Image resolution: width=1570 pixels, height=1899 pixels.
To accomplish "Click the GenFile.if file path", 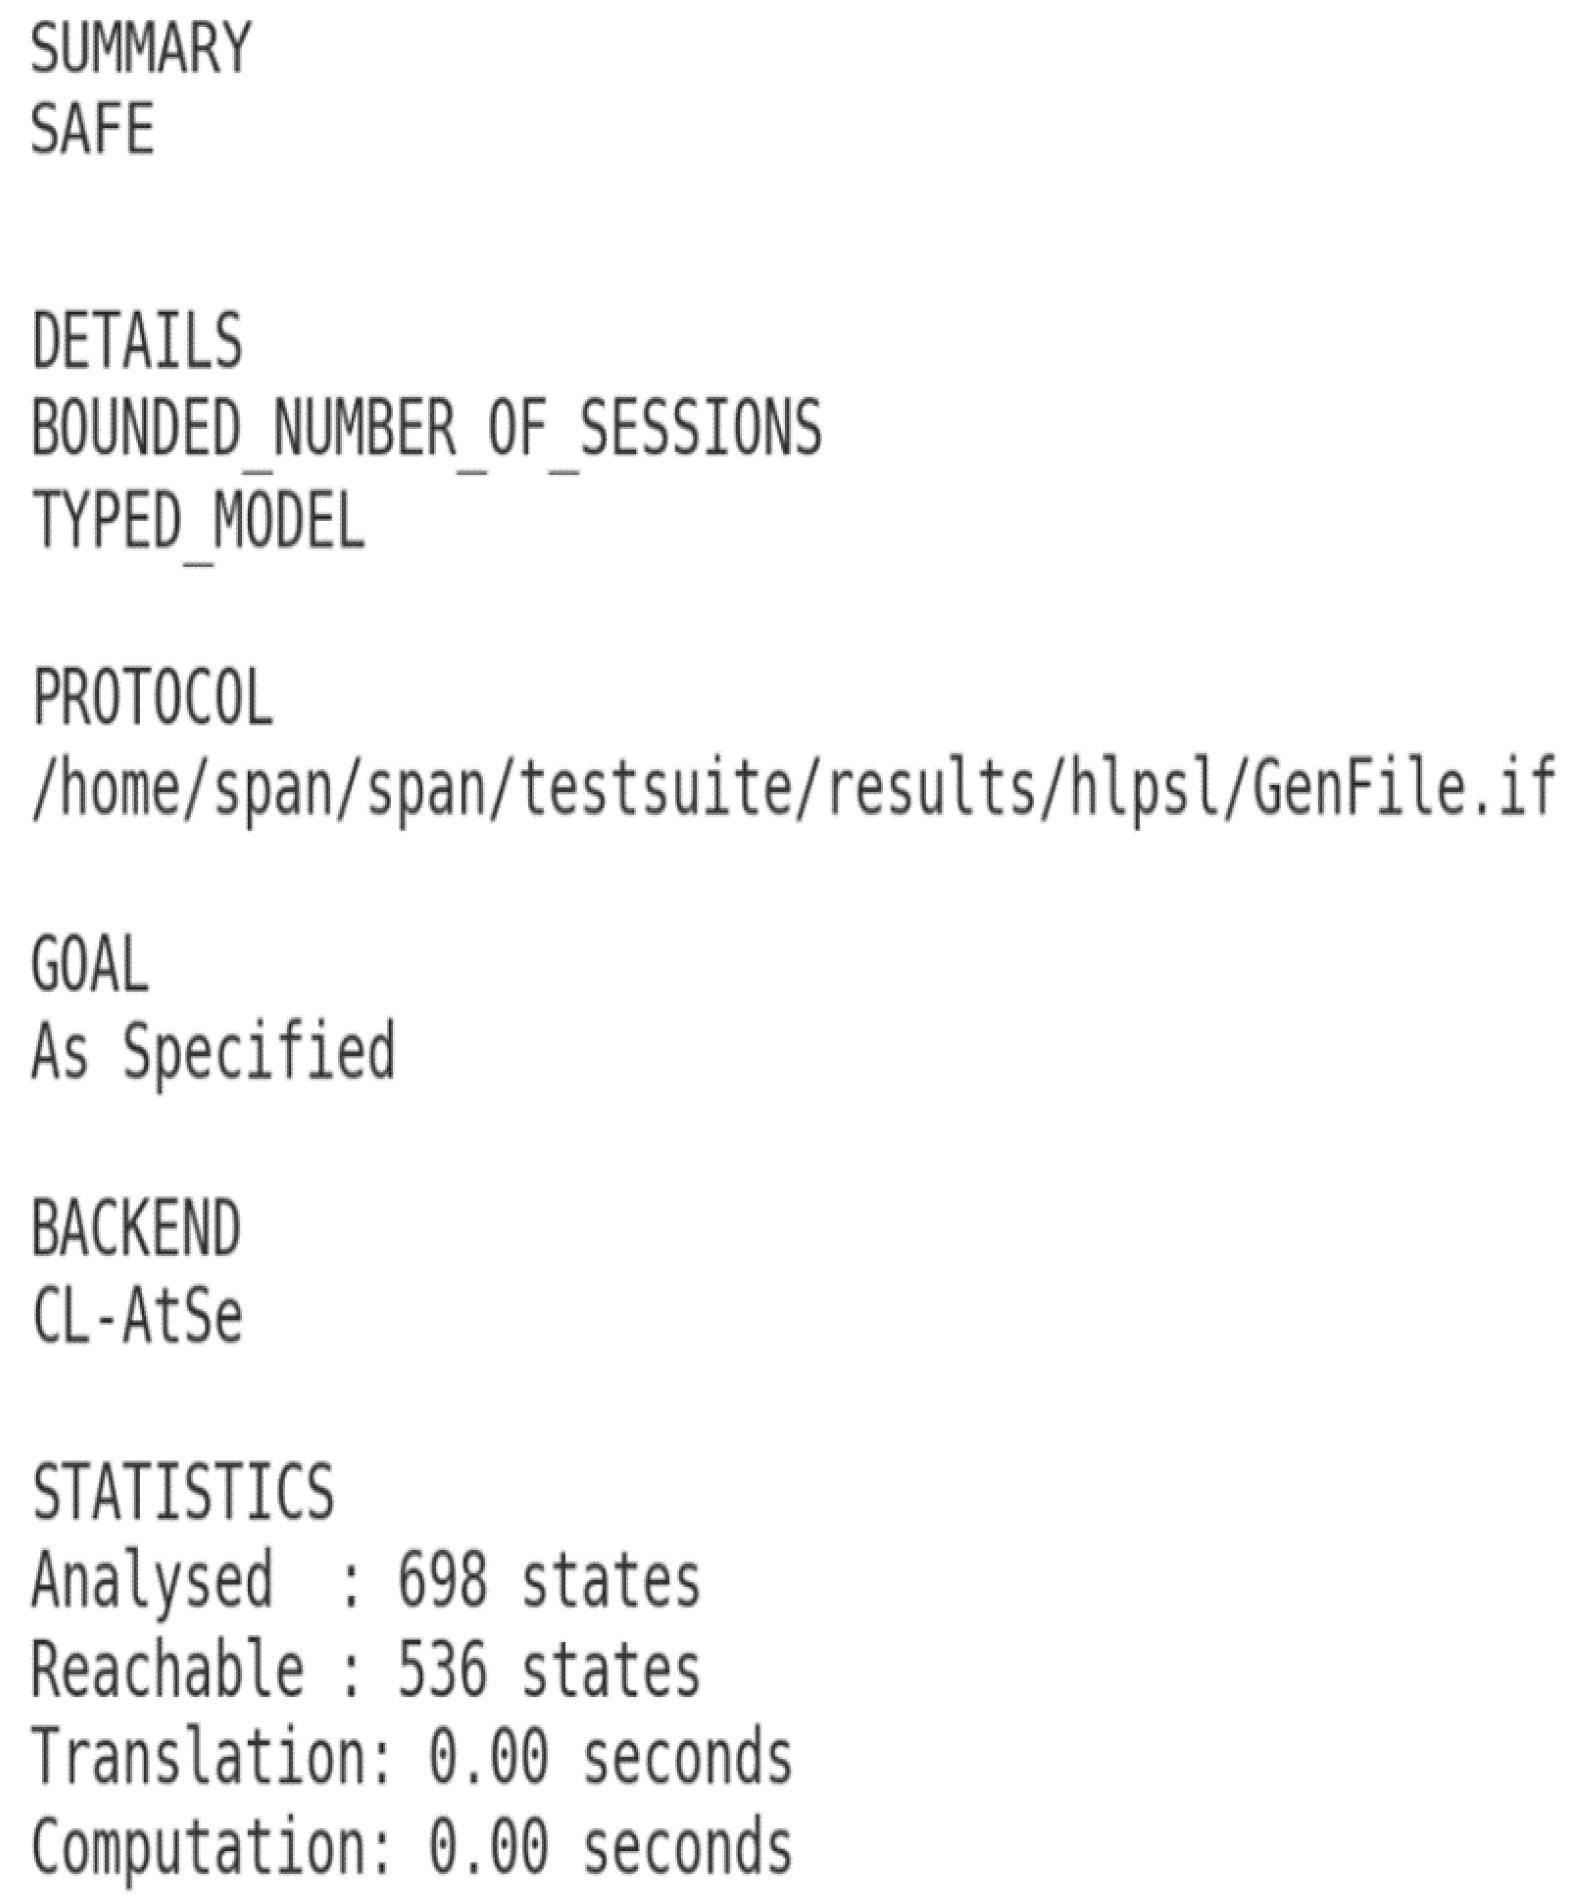I will click(x=795, y=788).
